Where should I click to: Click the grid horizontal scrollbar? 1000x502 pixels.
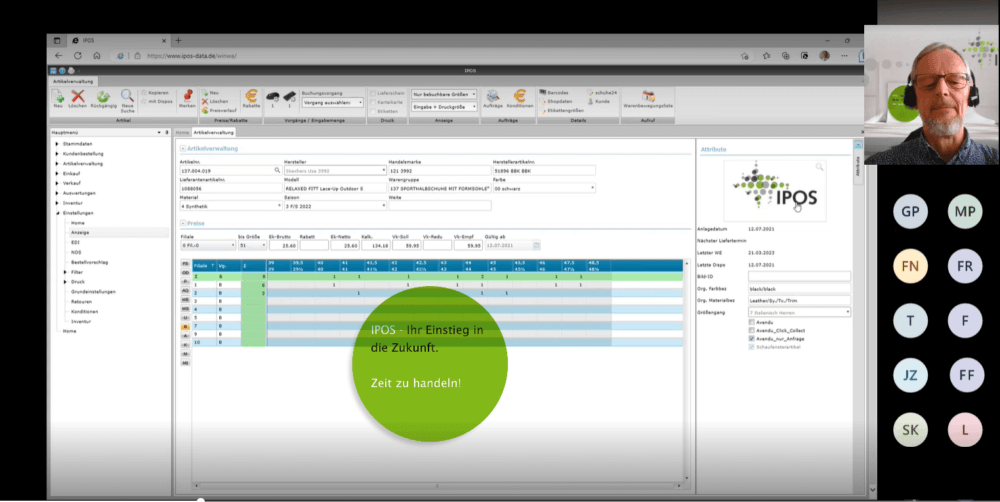437,486
